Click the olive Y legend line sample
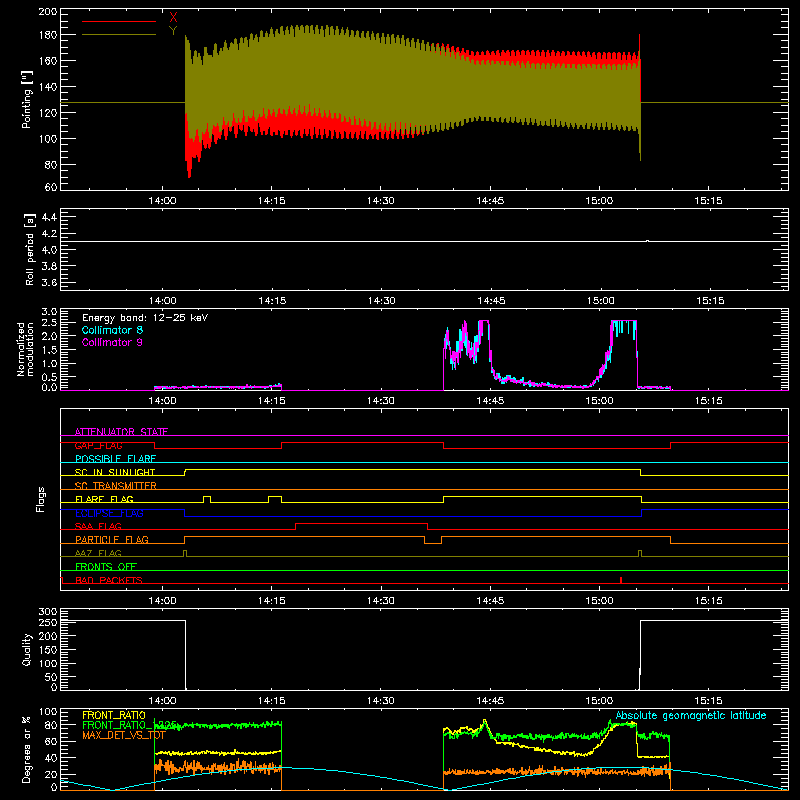 119,35
